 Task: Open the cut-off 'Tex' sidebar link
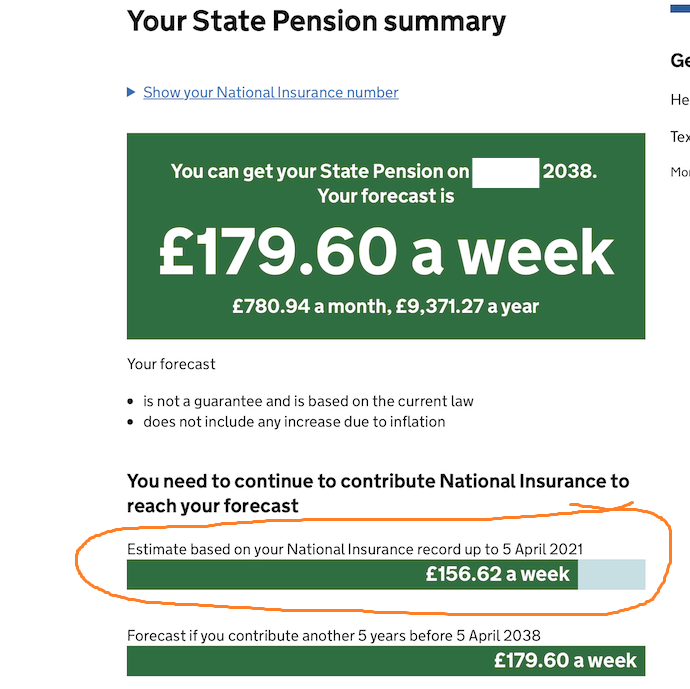(680, 137)
